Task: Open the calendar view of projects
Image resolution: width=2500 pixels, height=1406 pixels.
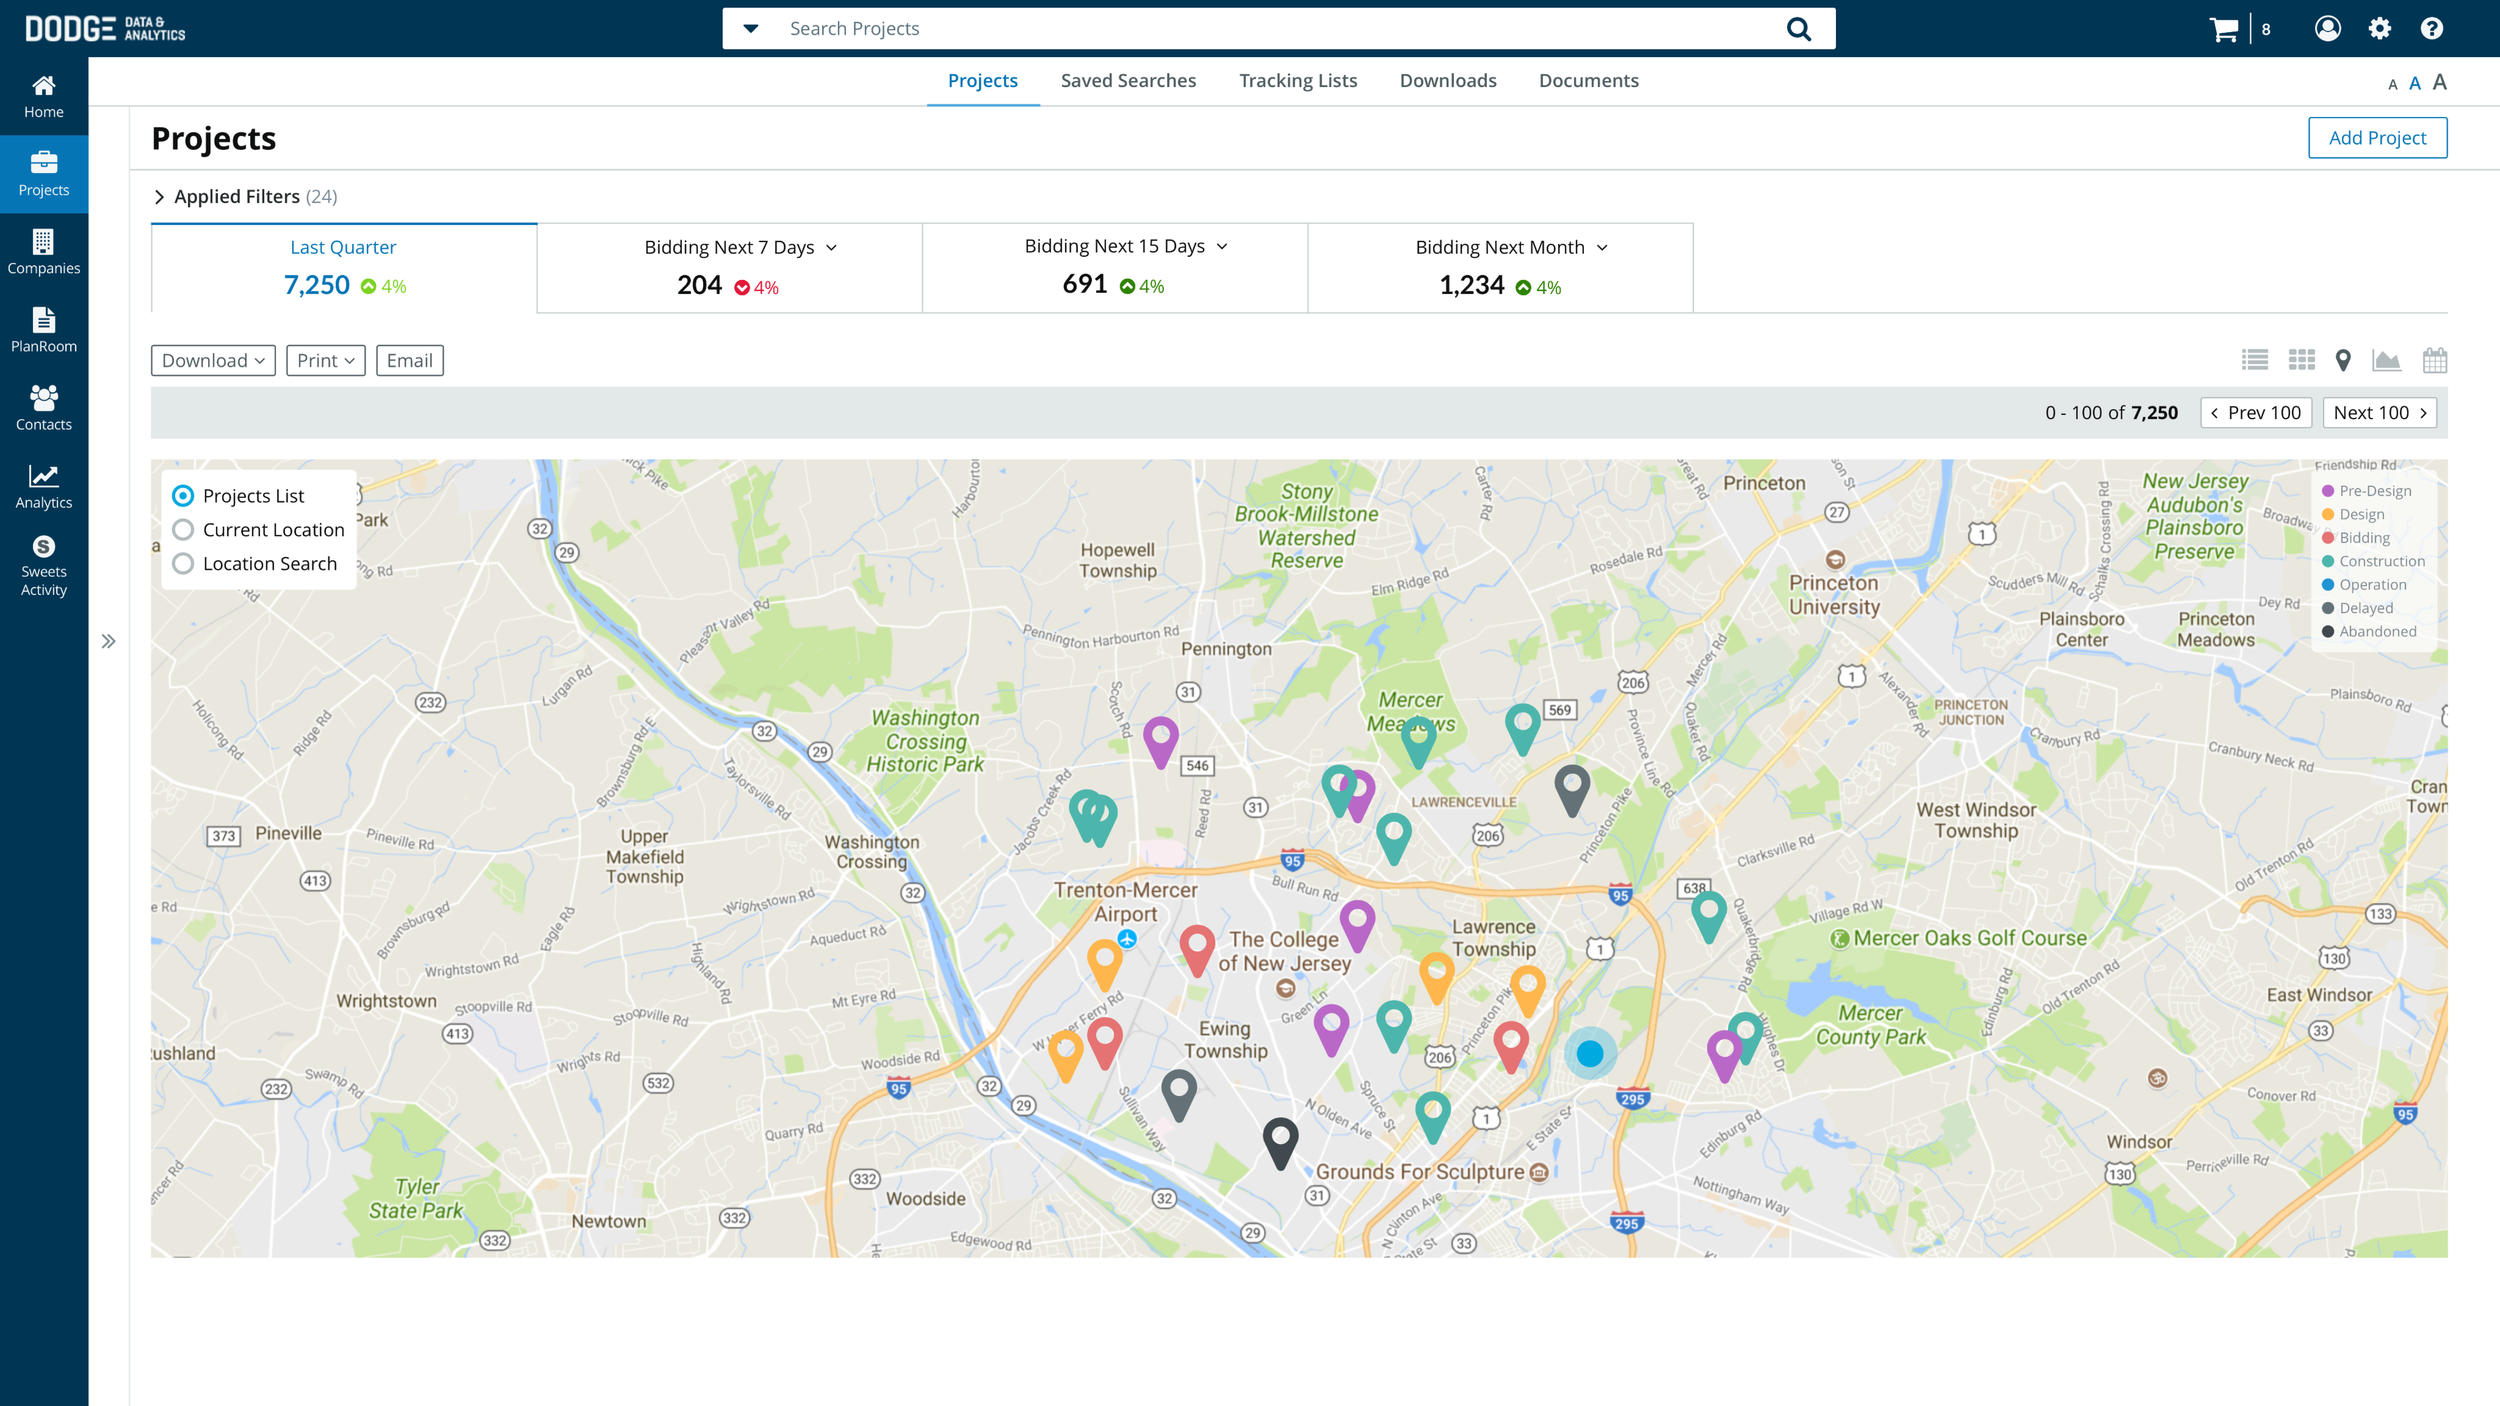Action: coord(2435,360)
